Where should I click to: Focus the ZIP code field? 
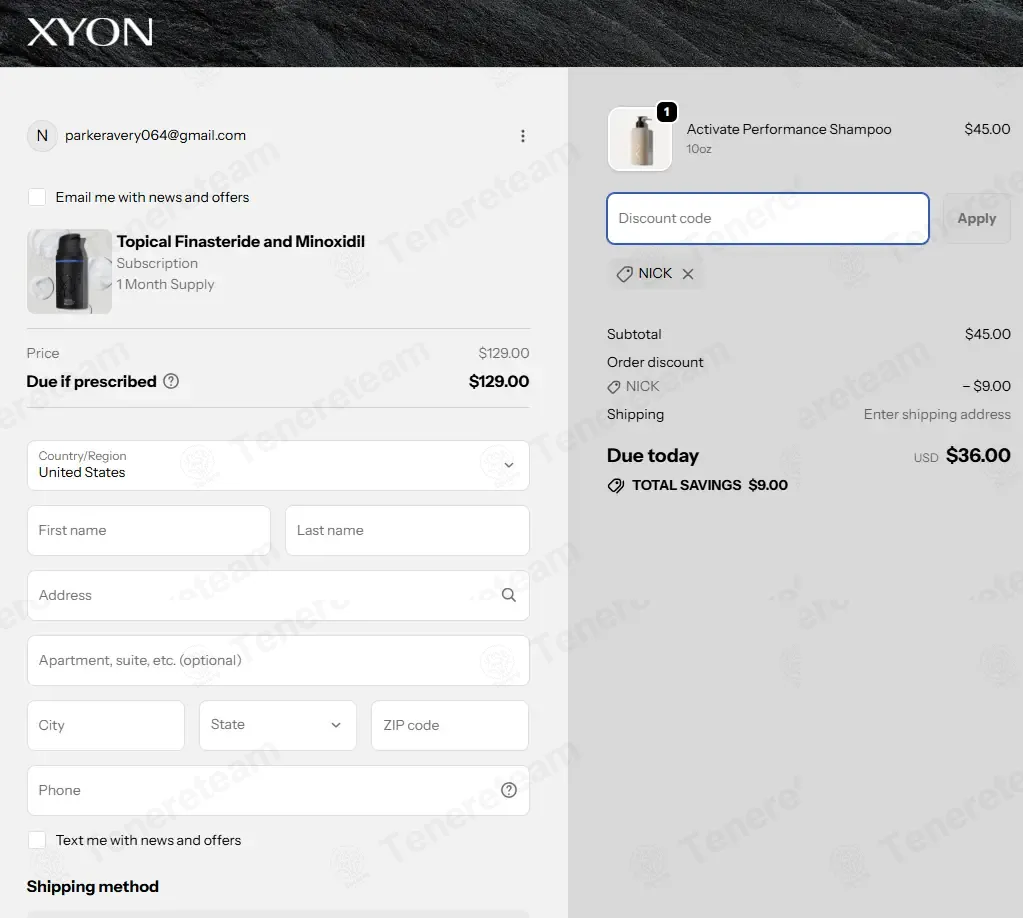450,725
